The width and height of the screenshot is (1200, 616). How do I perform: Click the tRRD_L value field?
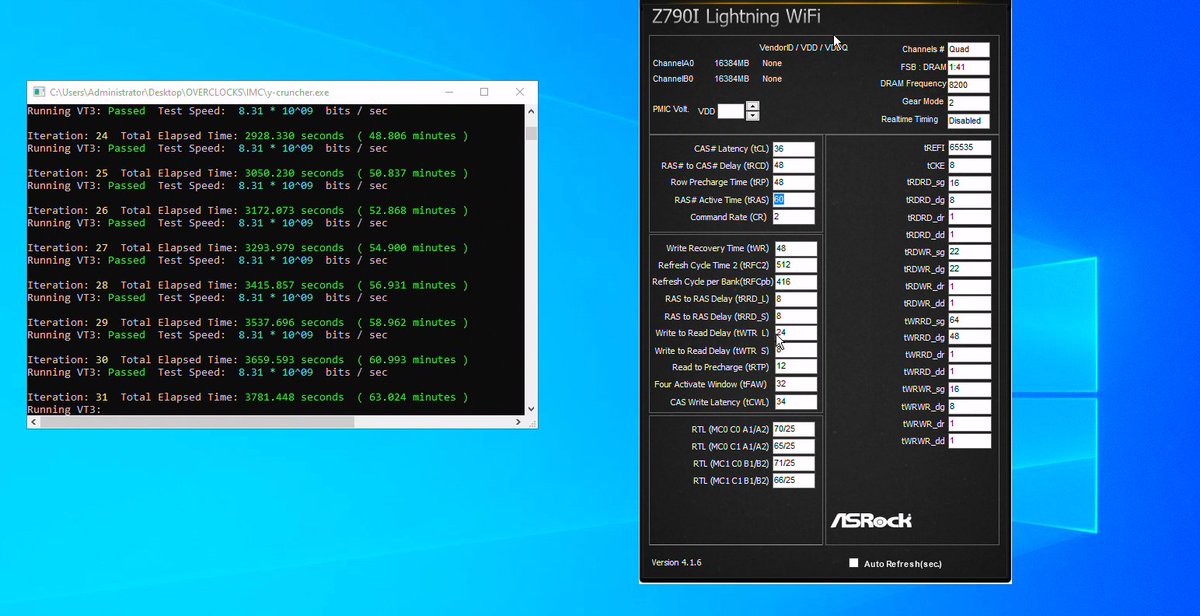click(x=795, y=299)
